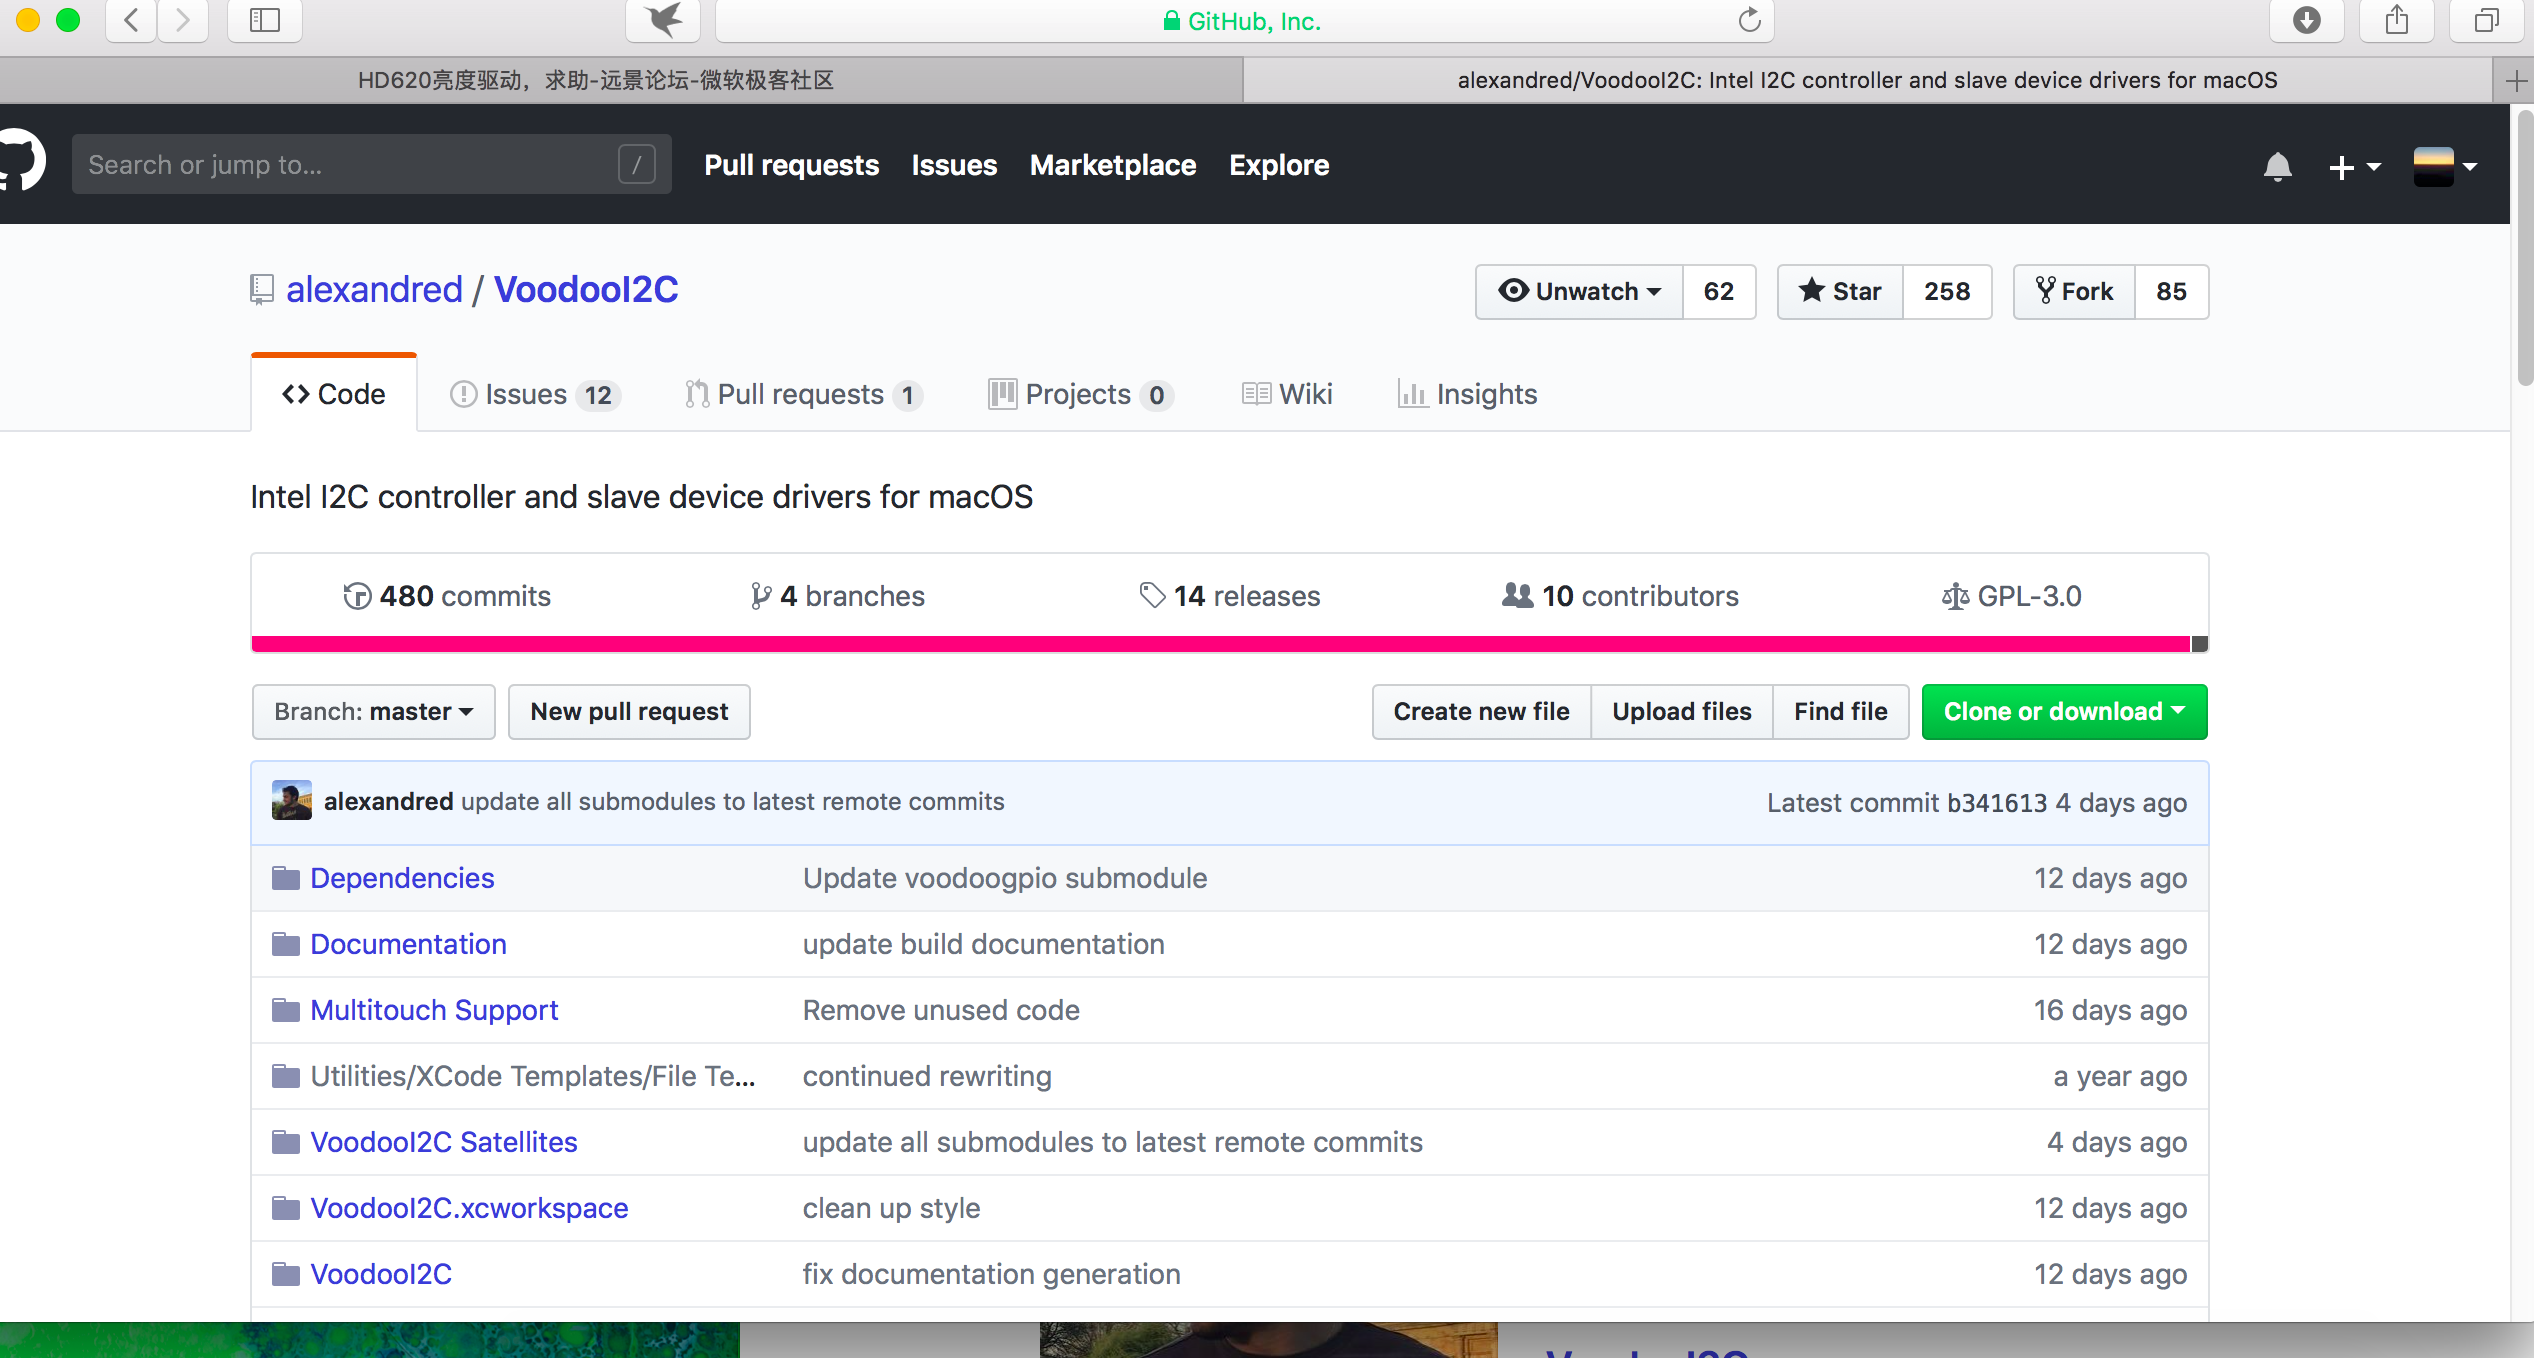2534x1358 pixels.
Task: Click alexandred's commit avatar thumbnail
Action: (292, 801)
